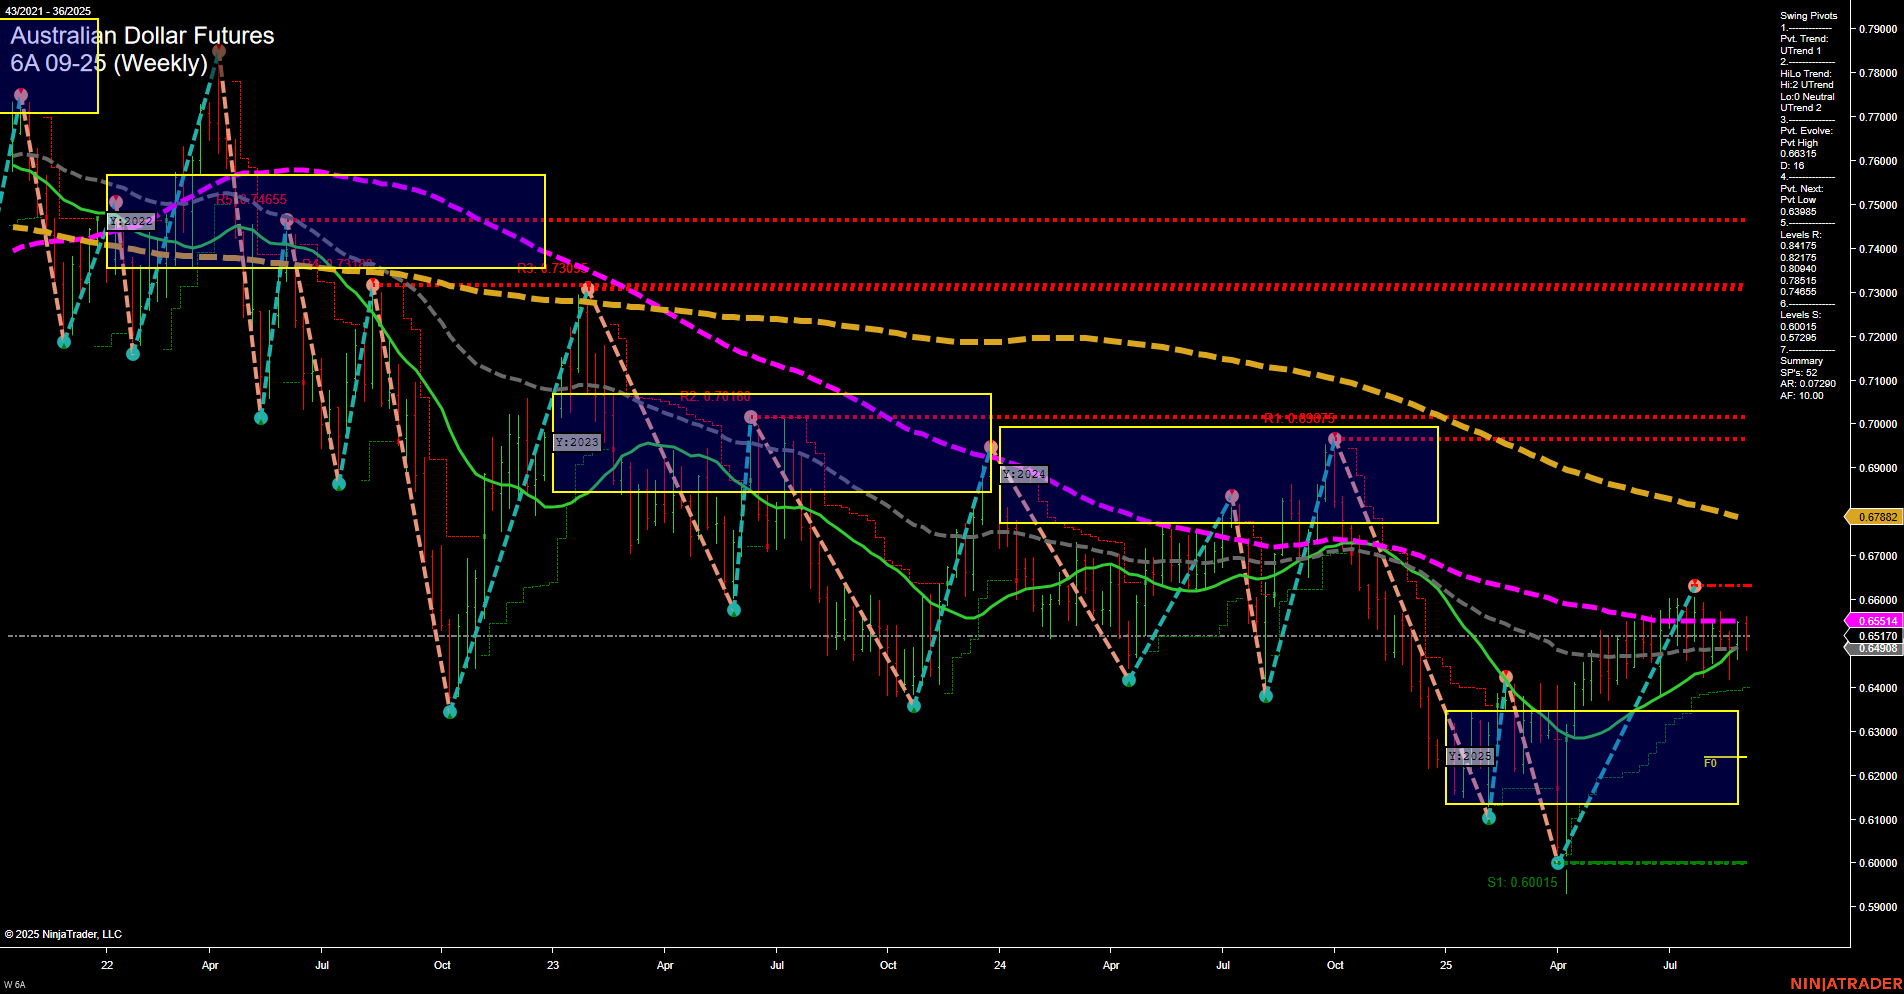Viewport: 1904px width, 994px height.
Task: Select the 43/2021 - 36/2025 range indicator
Action: [48, 10]
